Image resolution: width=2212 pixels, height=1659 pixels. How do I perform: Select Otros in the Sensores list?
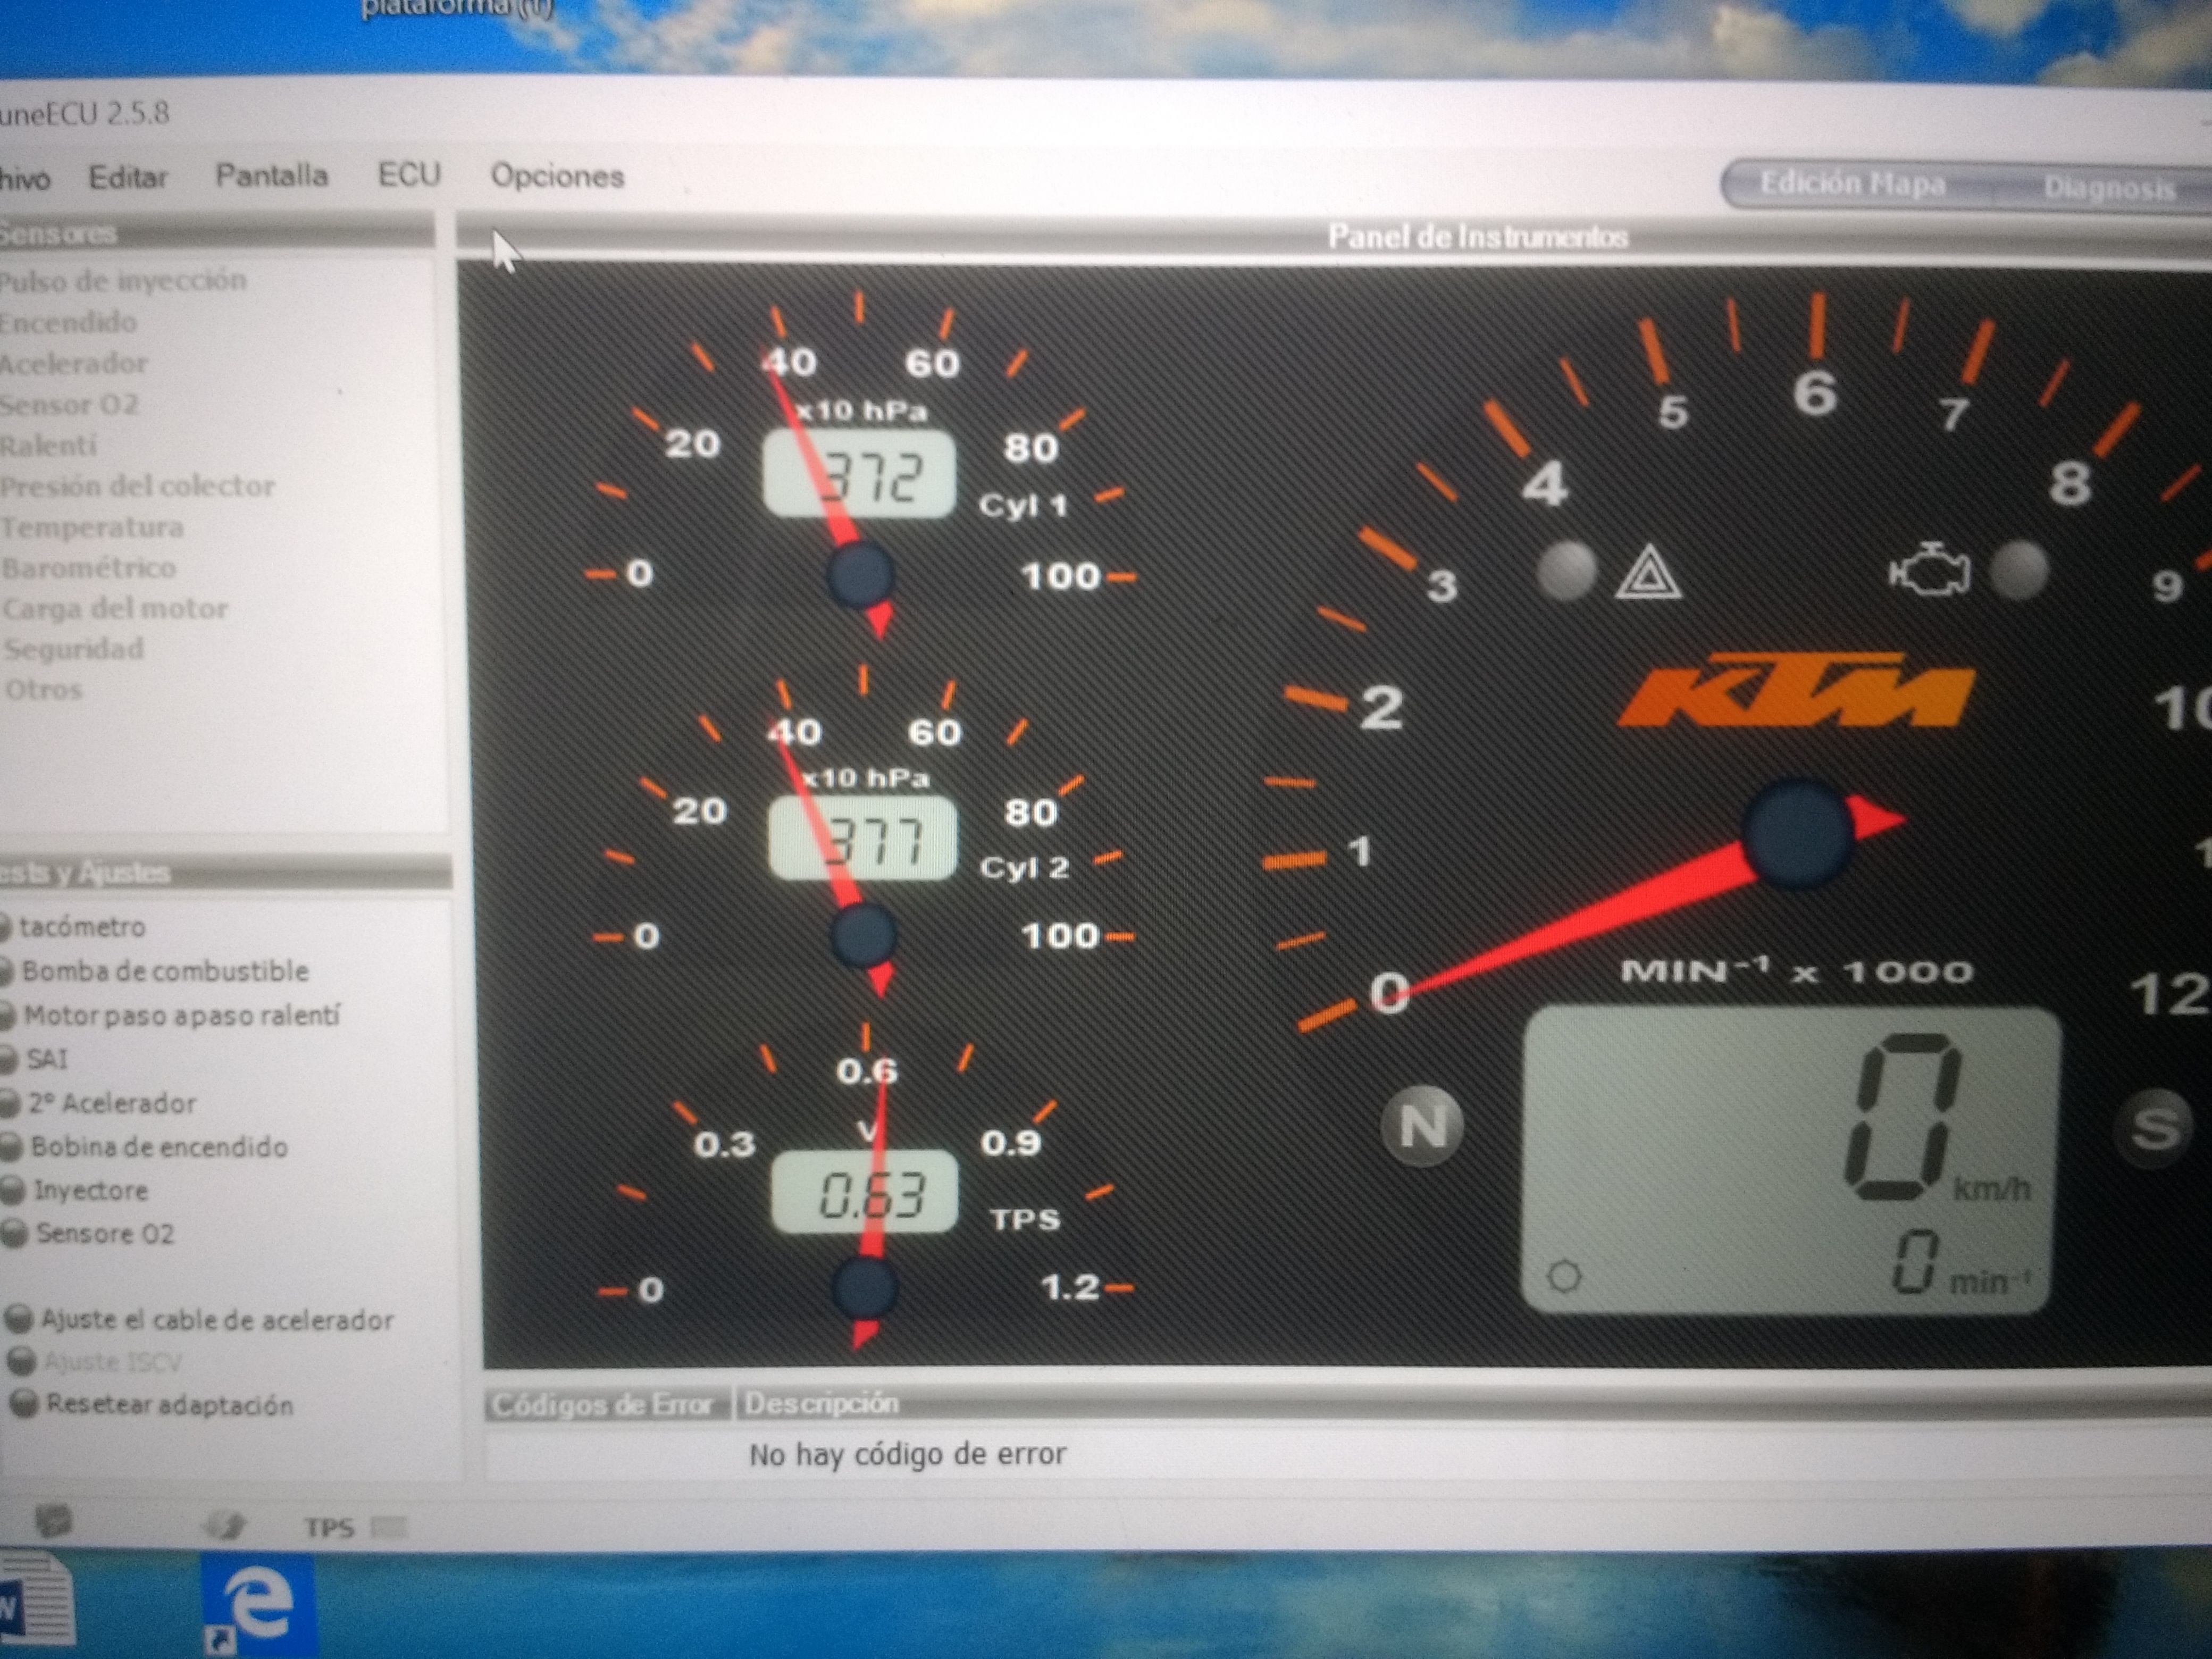44,690
